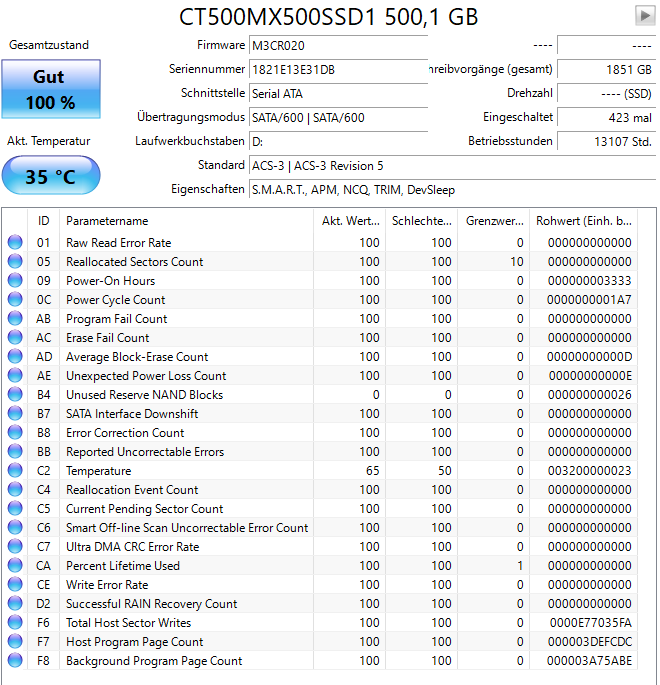Click status orb for Reported Uncorrectable Errors
The image size is (660, 685).
tap(15, 451)
